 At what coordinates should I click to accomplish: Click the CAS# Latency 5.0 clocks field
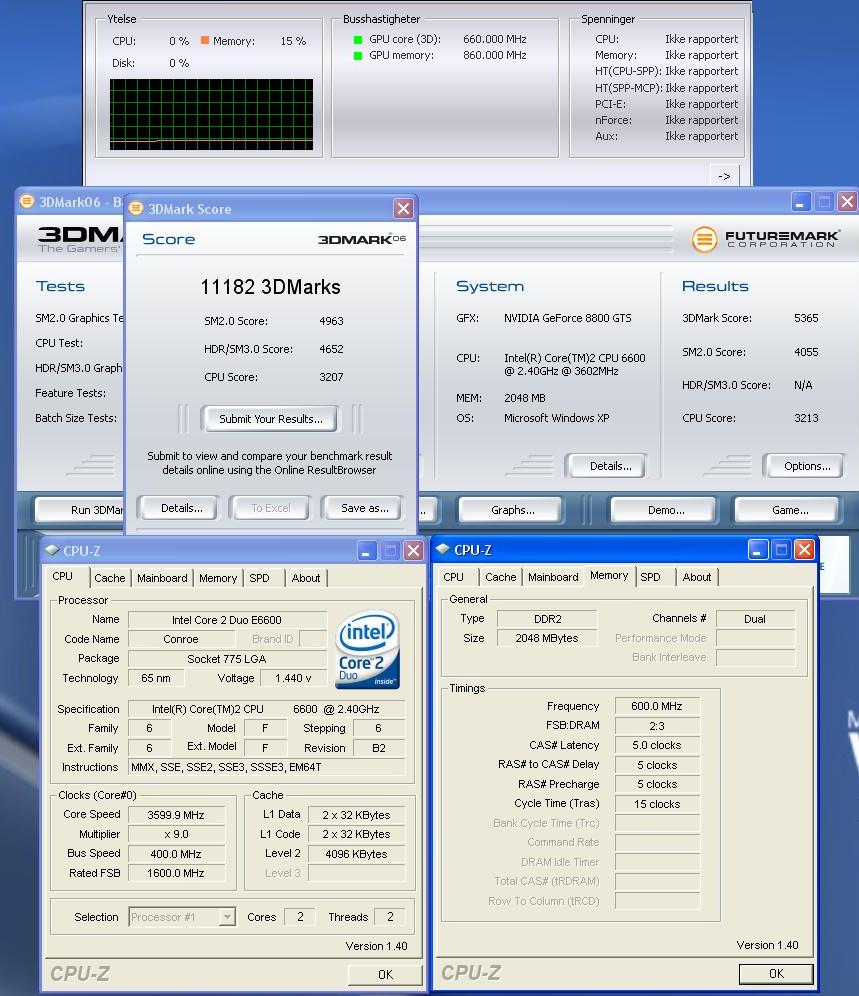(x=657, y=745)
